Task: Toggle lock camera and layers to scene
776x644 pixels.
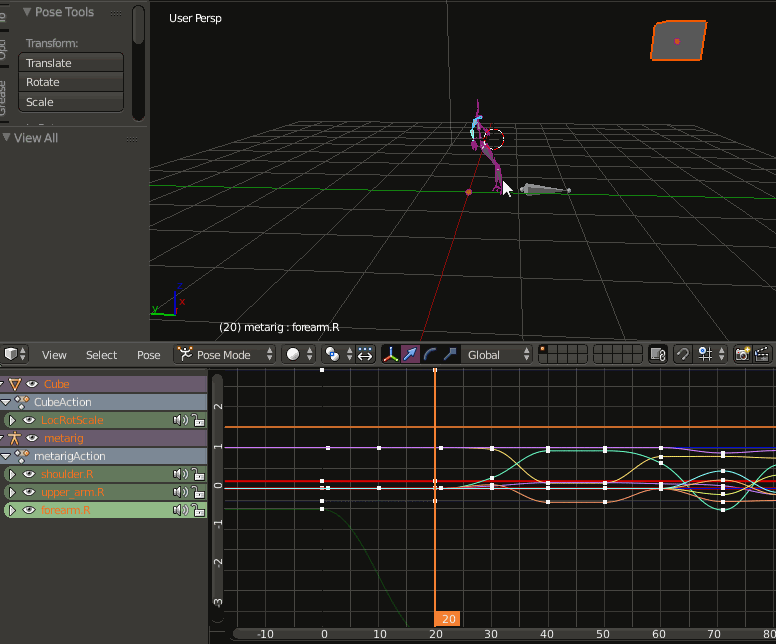Action: pos(658,354)
